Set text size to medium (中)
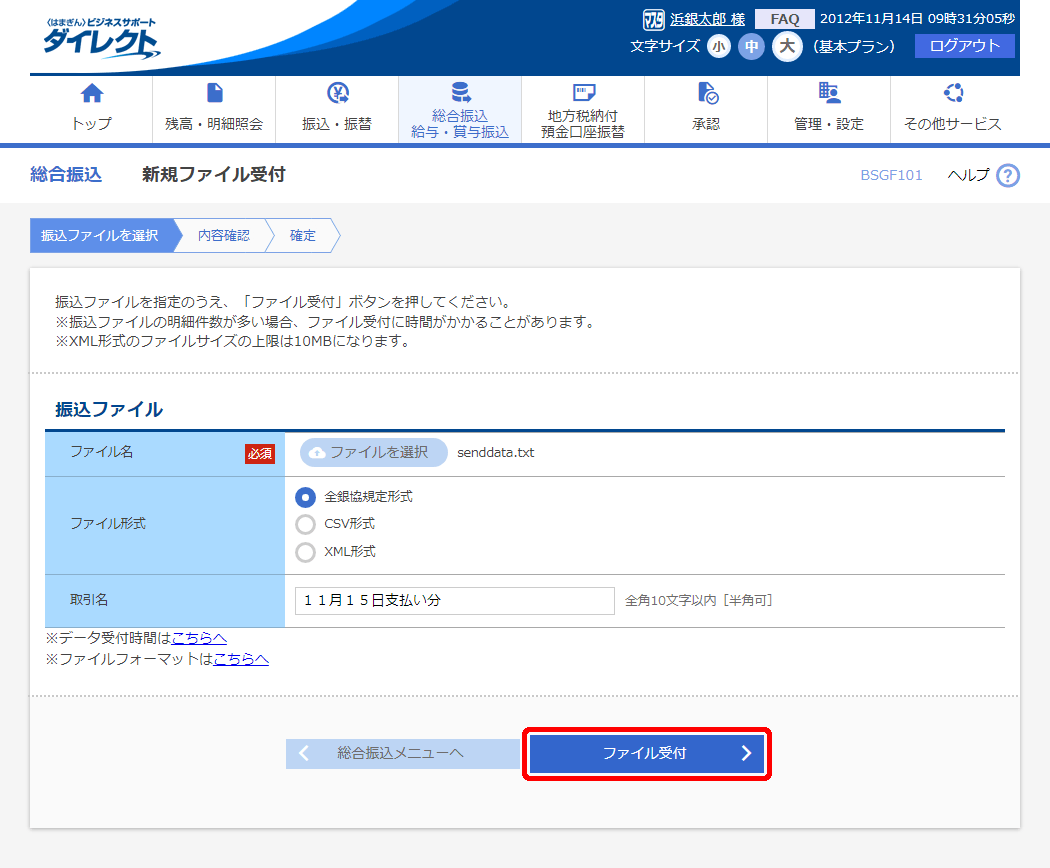 click(x=751, y=46)
